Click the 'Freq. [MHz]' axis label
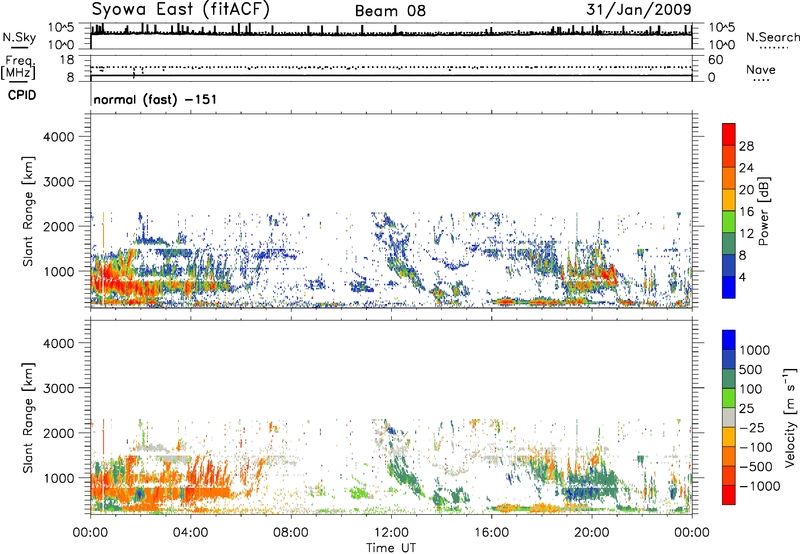The height and width of the screenshot is (554, 800). 19,67
